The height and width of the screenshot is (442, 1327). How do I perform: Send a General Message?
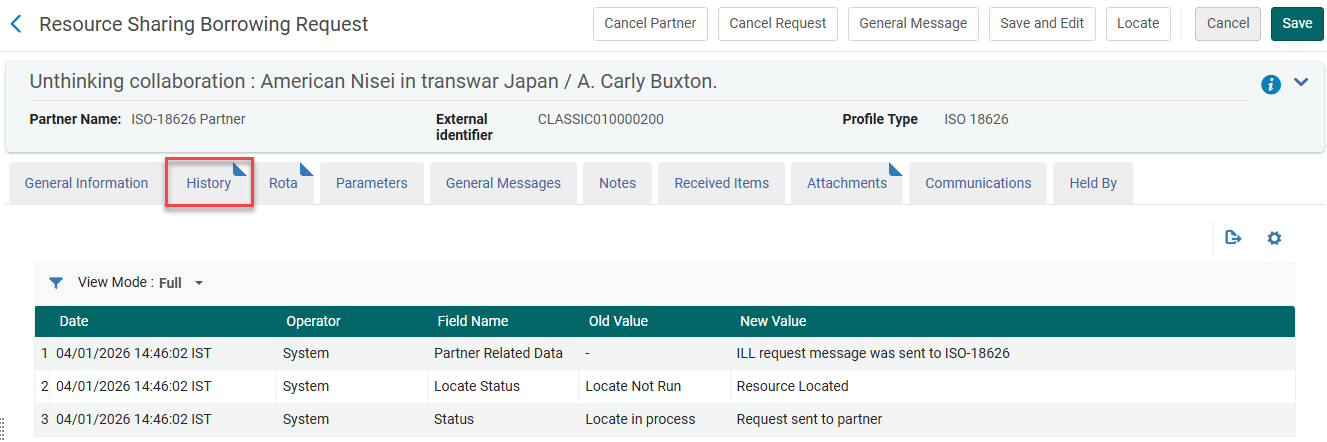click(912, 24)
